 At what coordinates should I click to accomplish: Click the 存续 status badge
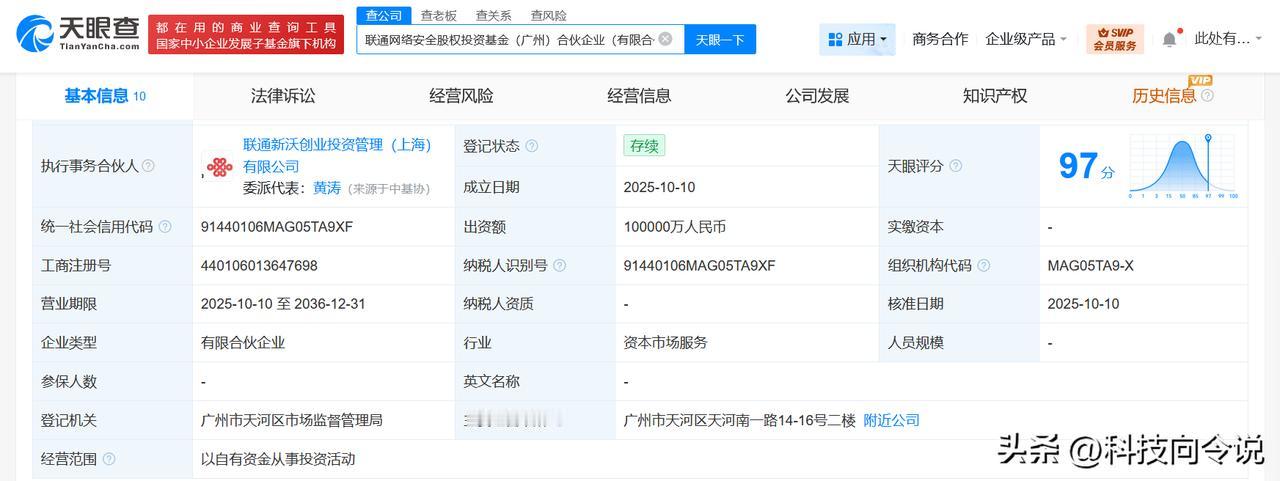[644, 146]
